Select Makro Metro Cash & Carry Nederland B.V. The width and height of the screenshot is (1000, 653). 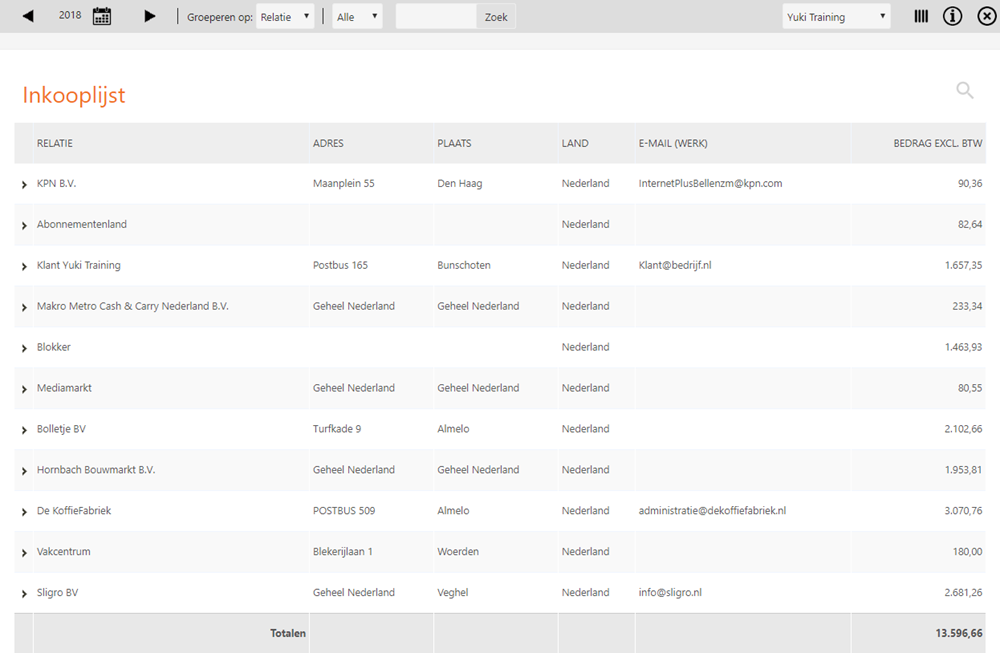point(133,306)
